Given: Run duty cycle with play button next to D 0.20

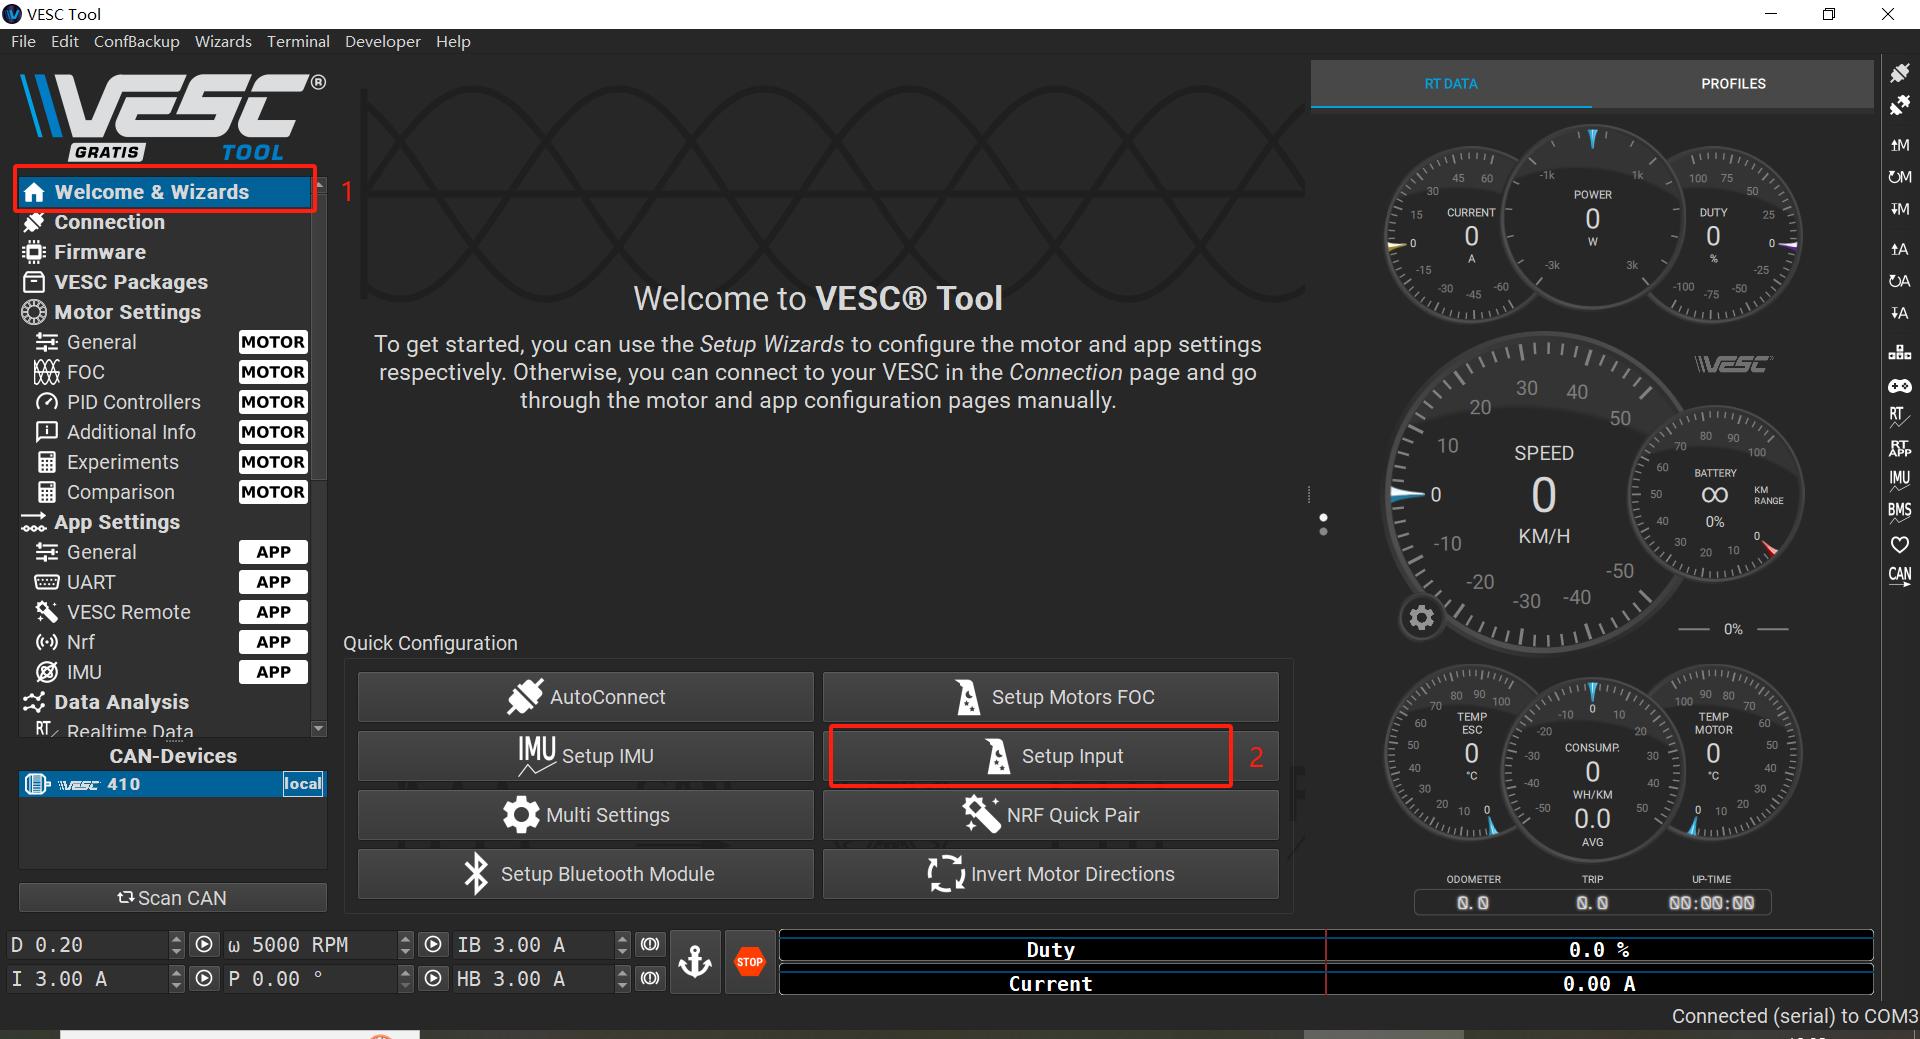Looking at the screenshot, I should pyautogui.click(x=204, y=945).
